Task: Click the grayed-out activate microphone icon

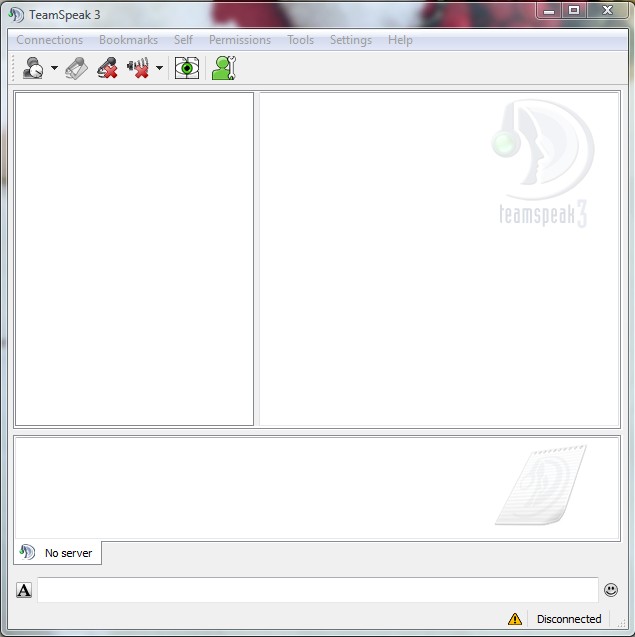Action: [77, 69]
